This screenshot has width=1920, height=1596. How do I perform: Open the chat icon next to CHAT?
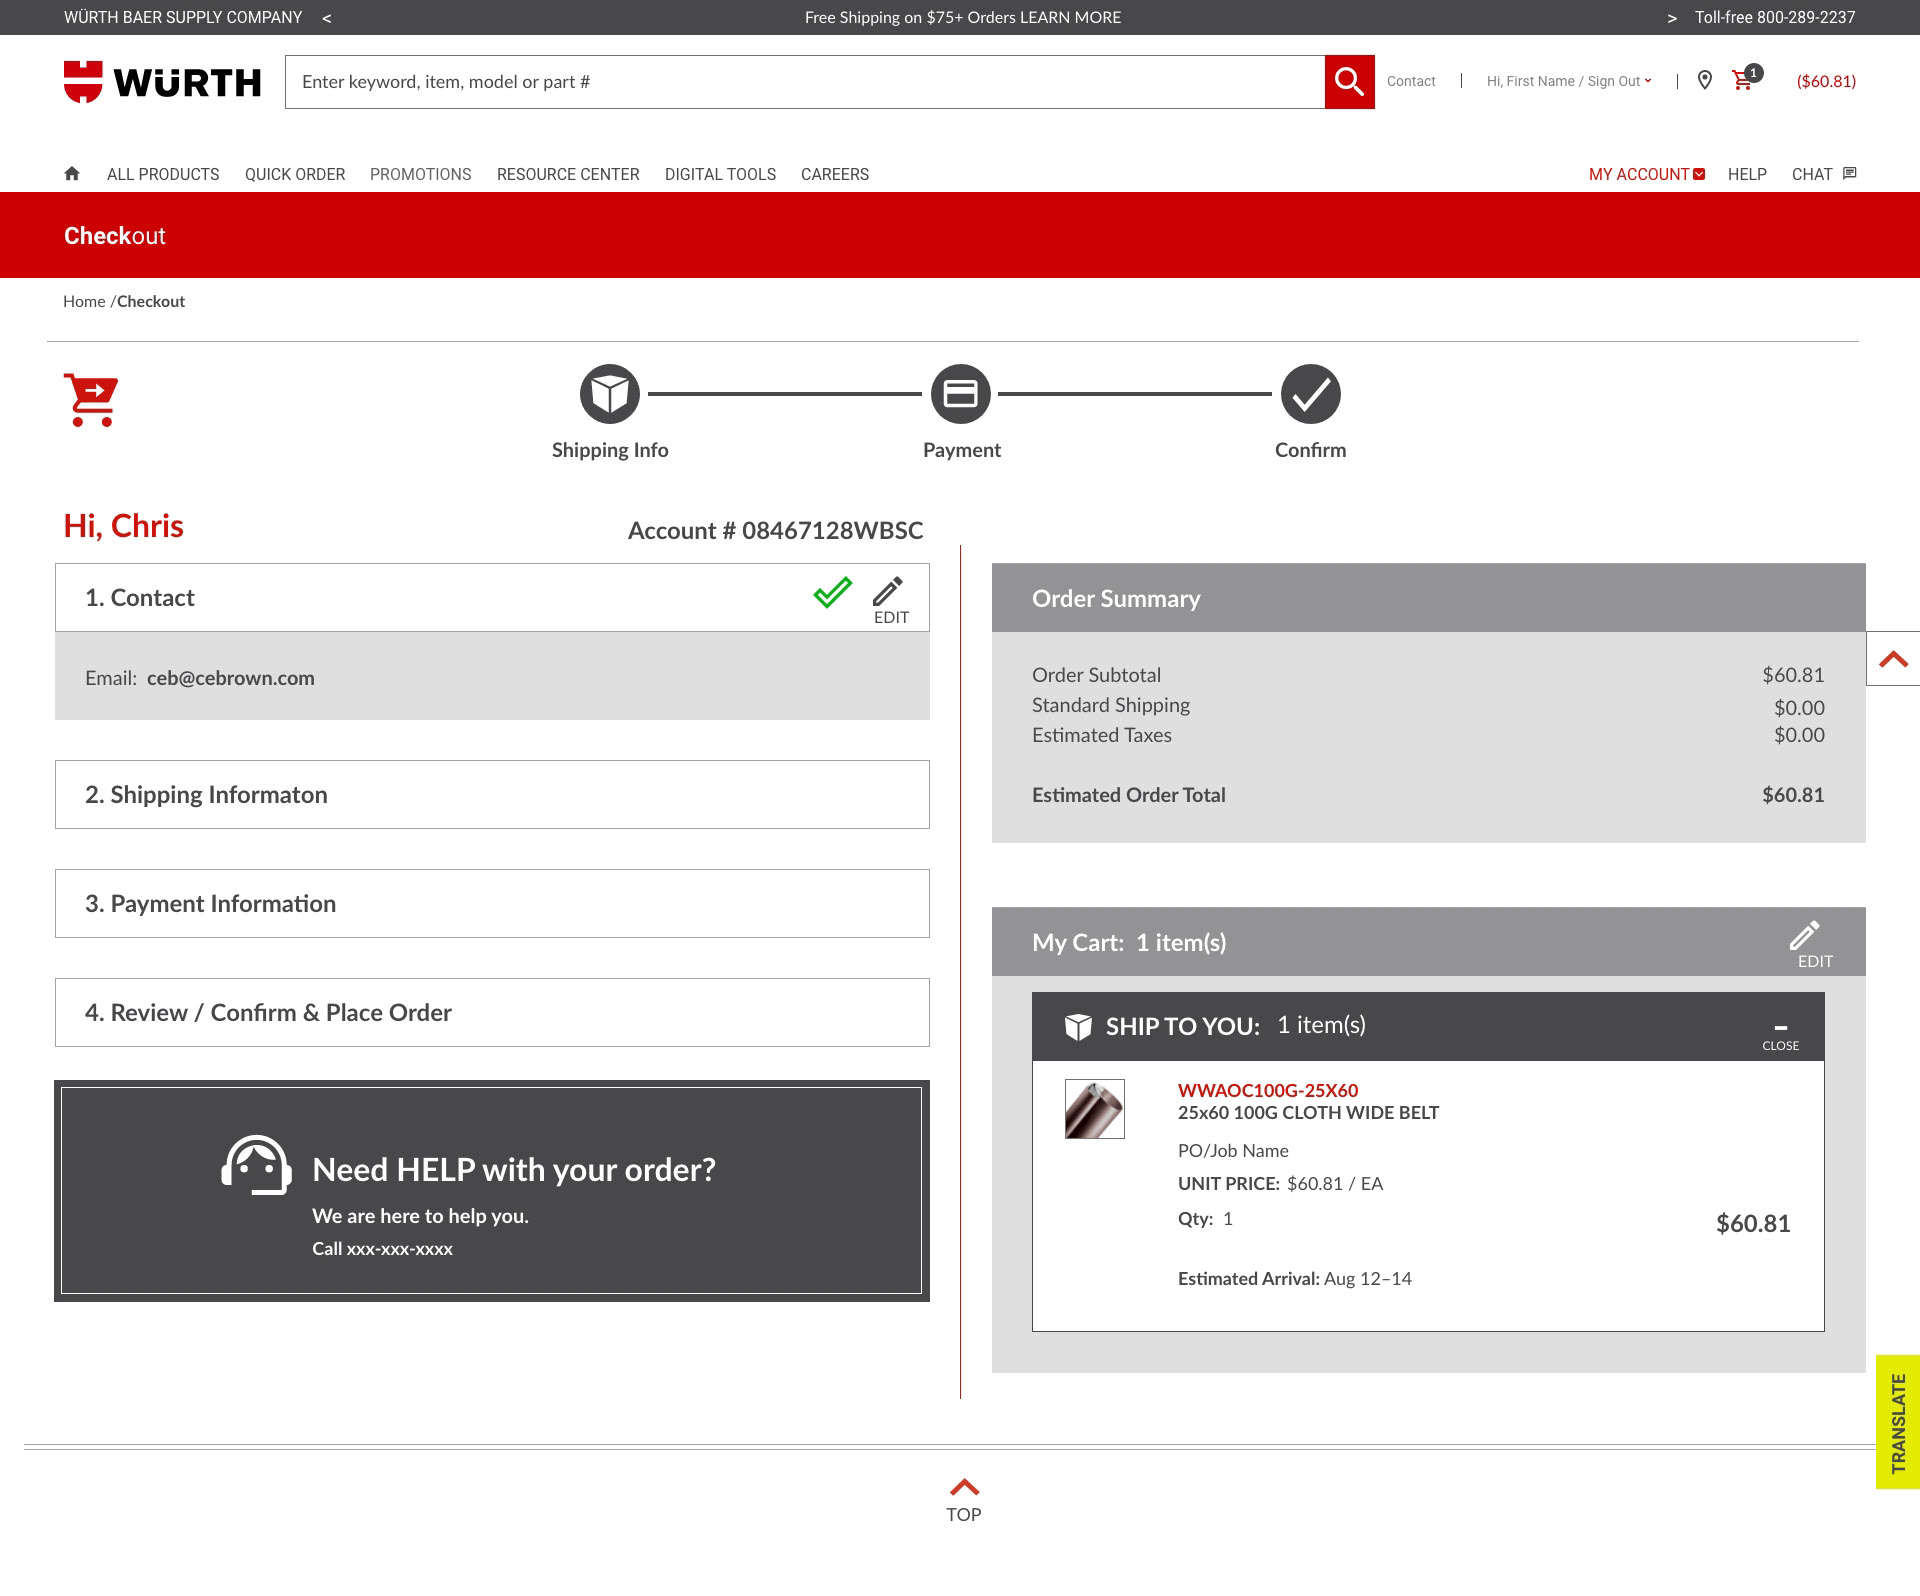[x=1849, y=173]
